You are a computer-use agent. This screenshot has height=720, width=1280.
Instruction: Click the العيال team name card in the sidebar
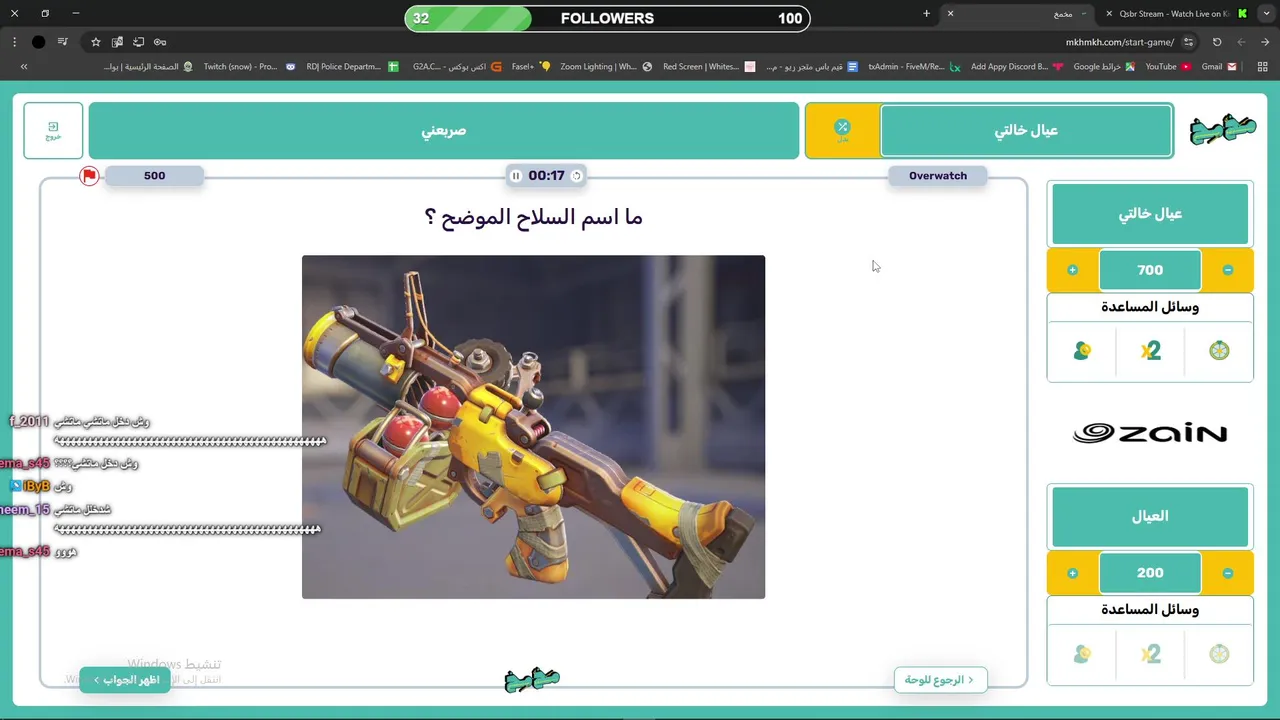[1150, 517]
